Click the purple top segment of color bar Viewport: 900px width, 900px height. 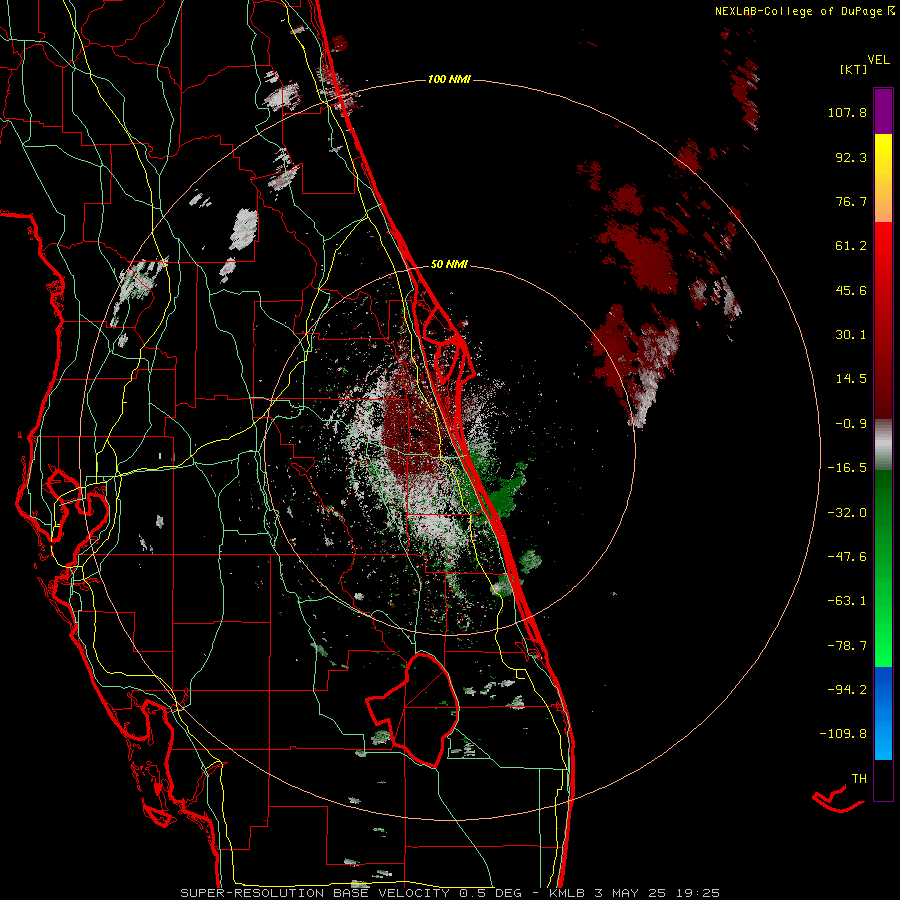[883, 111]
